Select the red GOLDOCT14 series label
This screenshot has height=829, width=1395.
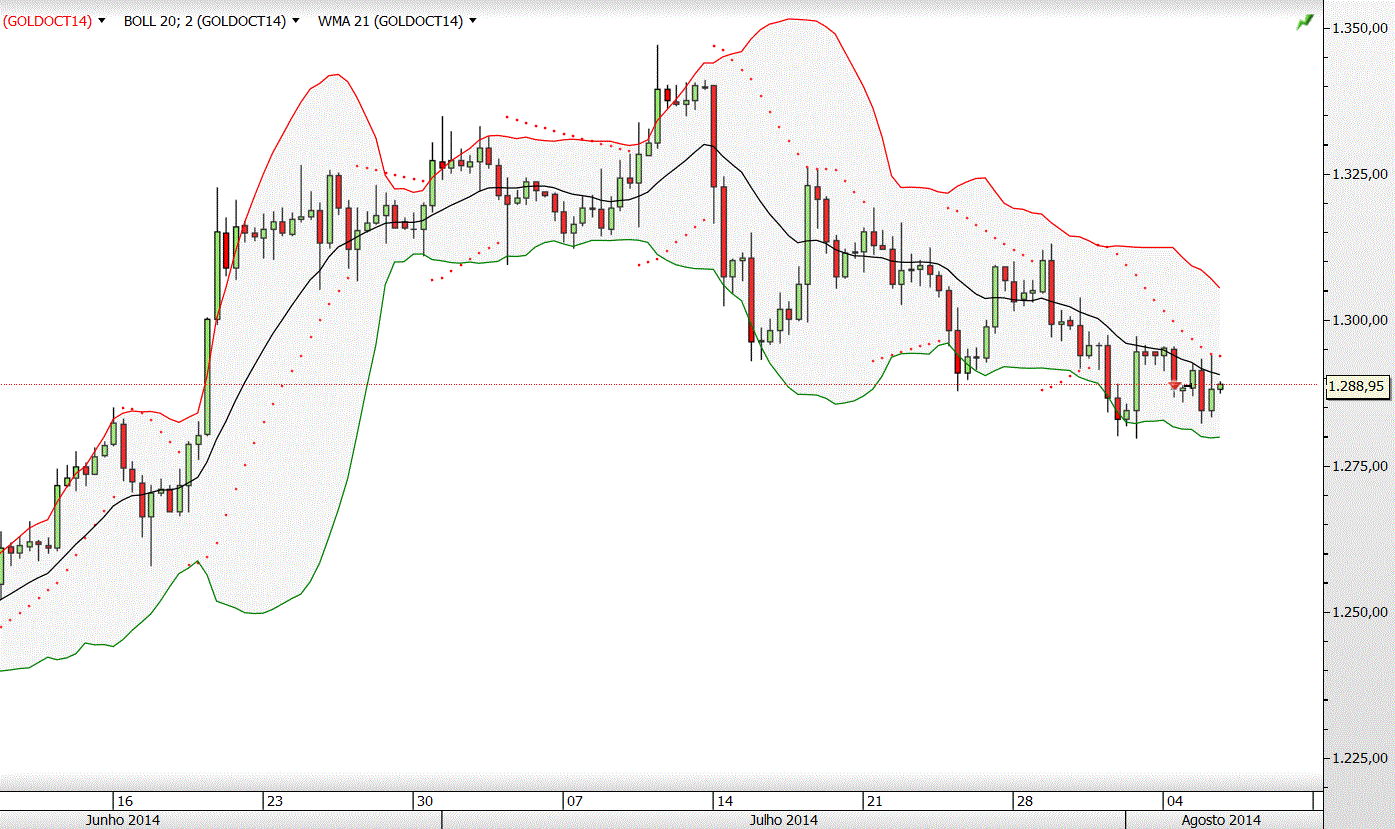point(47,21)
